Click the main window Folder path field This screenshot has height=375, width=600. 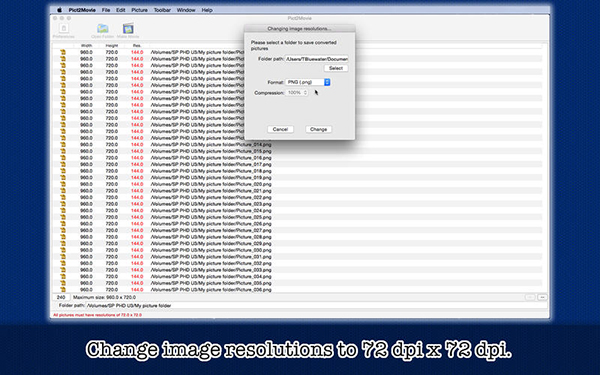(x=316, y=306)
